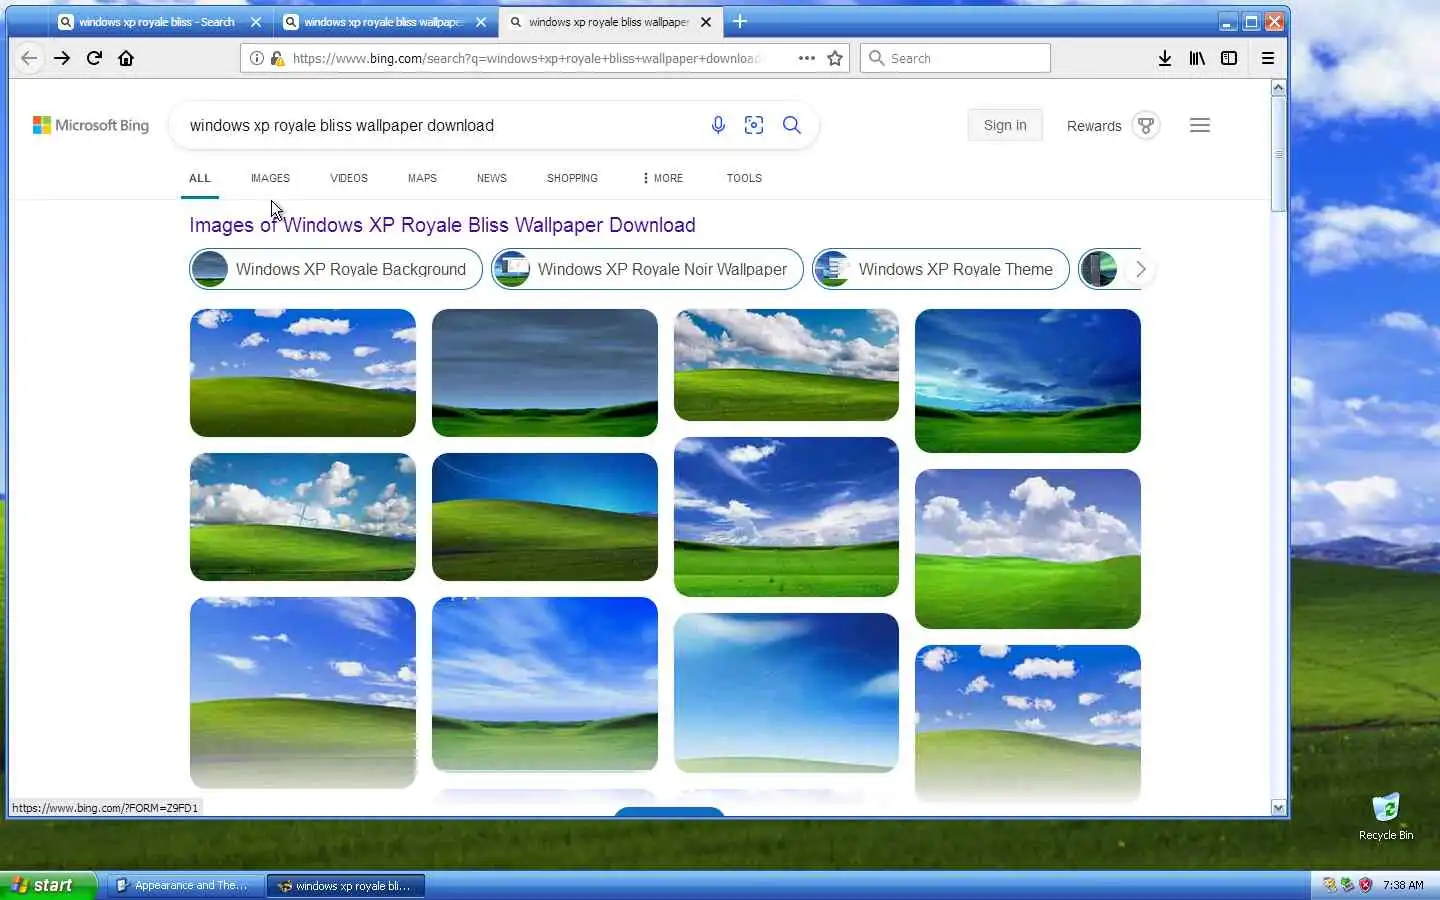Open the page actions three-dot menu
Screen dimensions: 1440x900
pyautogui.click(x=807, y=58)
